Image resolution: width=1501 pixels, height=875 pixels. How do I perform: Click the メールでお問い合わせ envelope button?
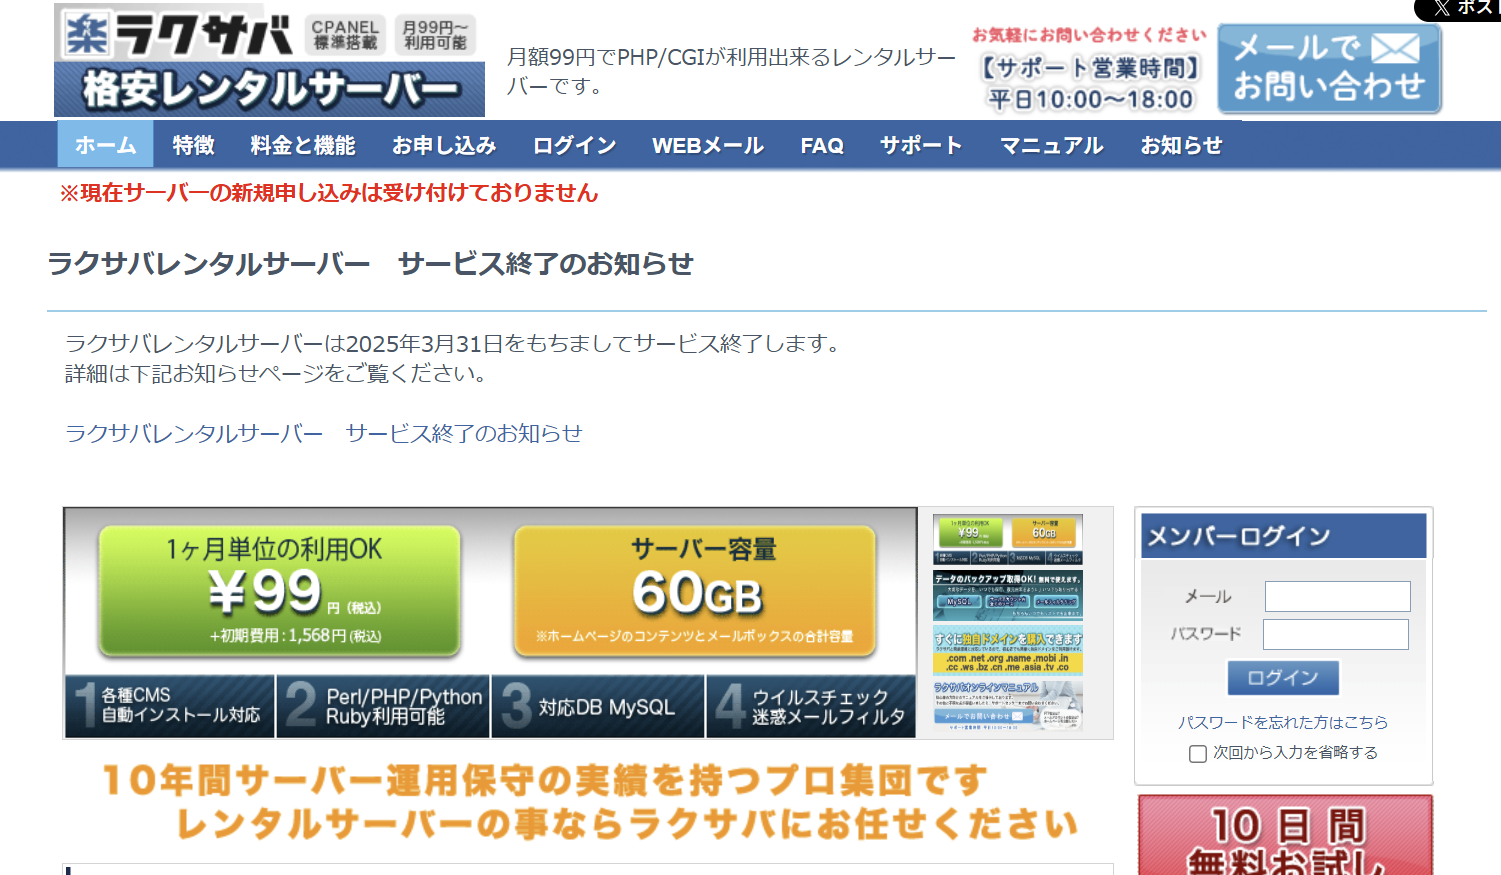tap(1328, 68)
